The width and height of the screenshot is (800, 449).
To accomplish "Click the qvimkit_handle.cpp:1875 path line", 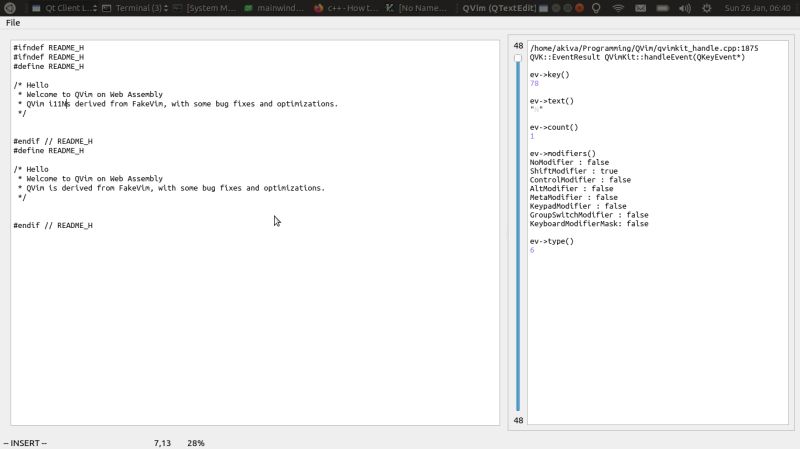I will click(x=644, y=48).
